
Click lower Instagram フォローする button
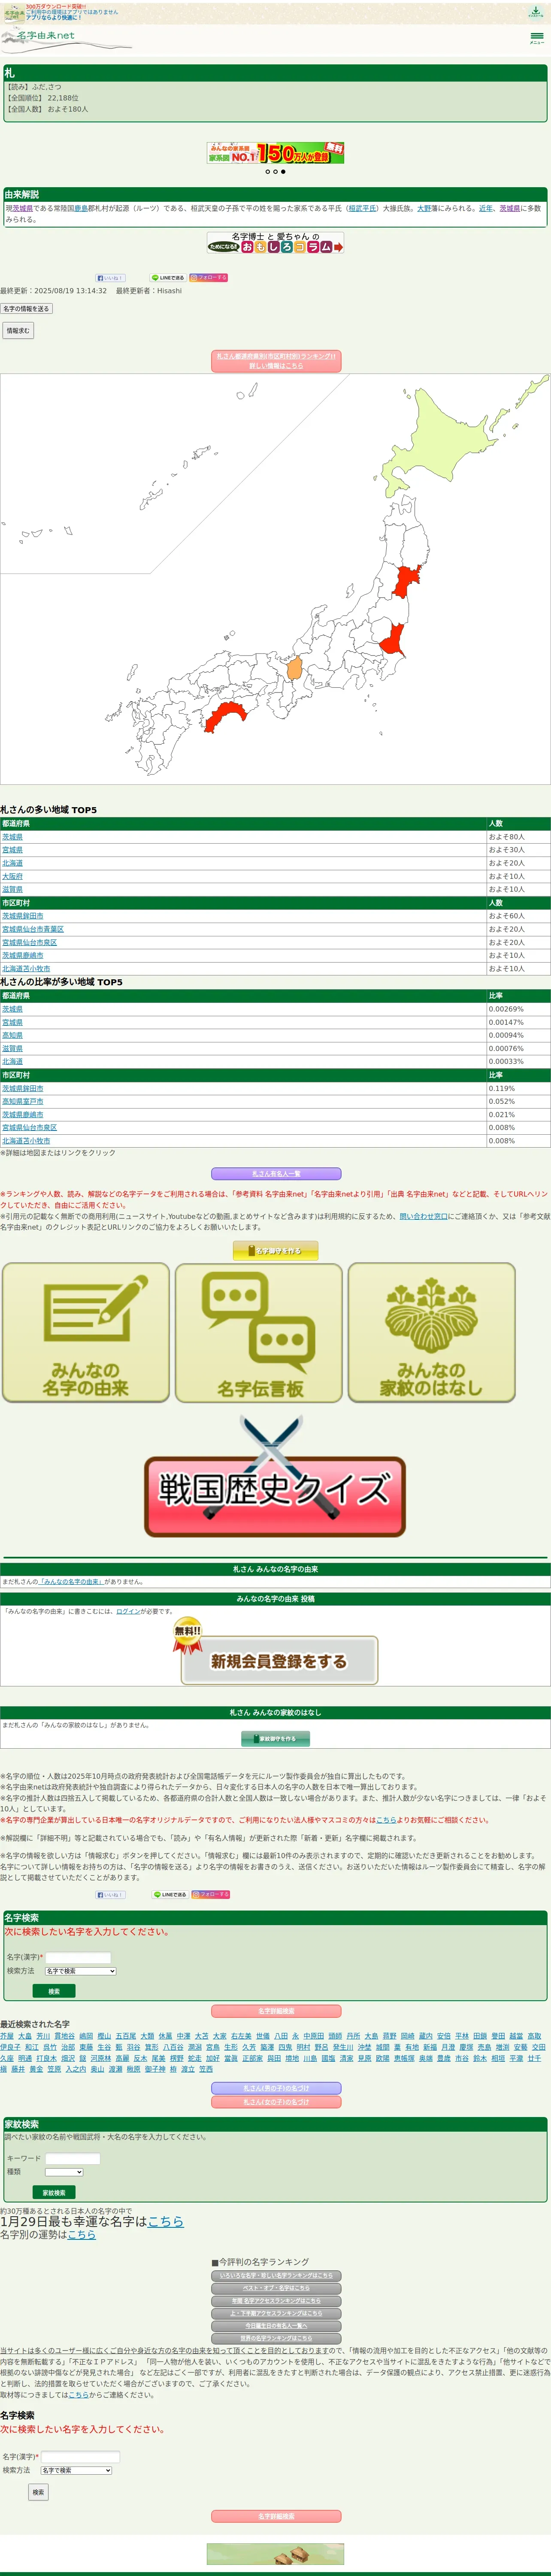(211, 1895)
